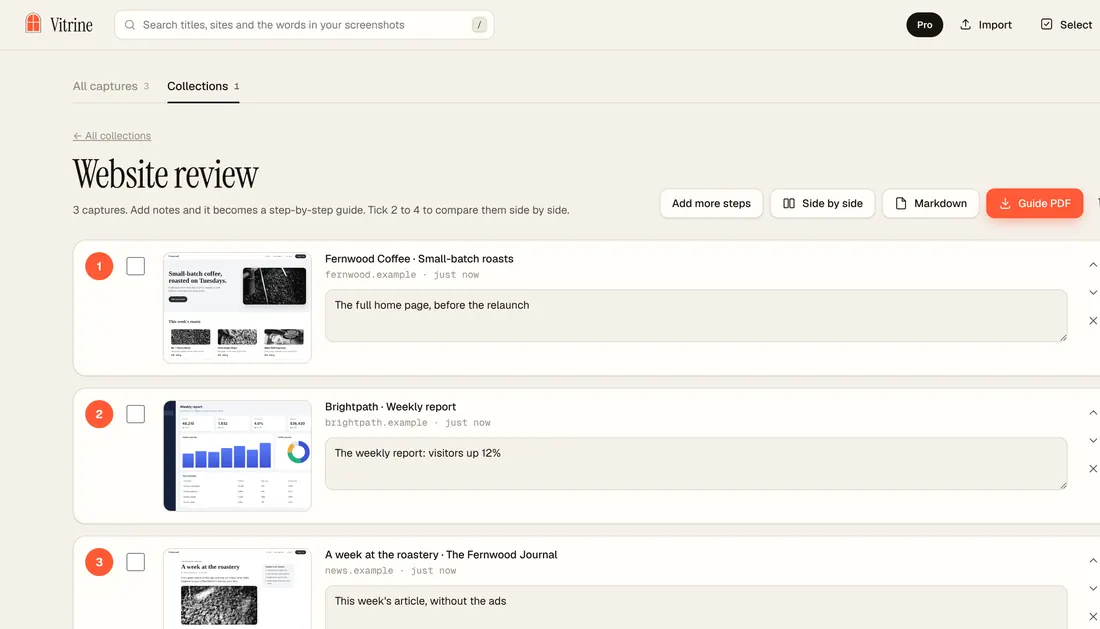Screen dimensions: 1100x629
Task: Edit the note "The weekly report: visitors up 12%"
Action: tap(696, 464)
